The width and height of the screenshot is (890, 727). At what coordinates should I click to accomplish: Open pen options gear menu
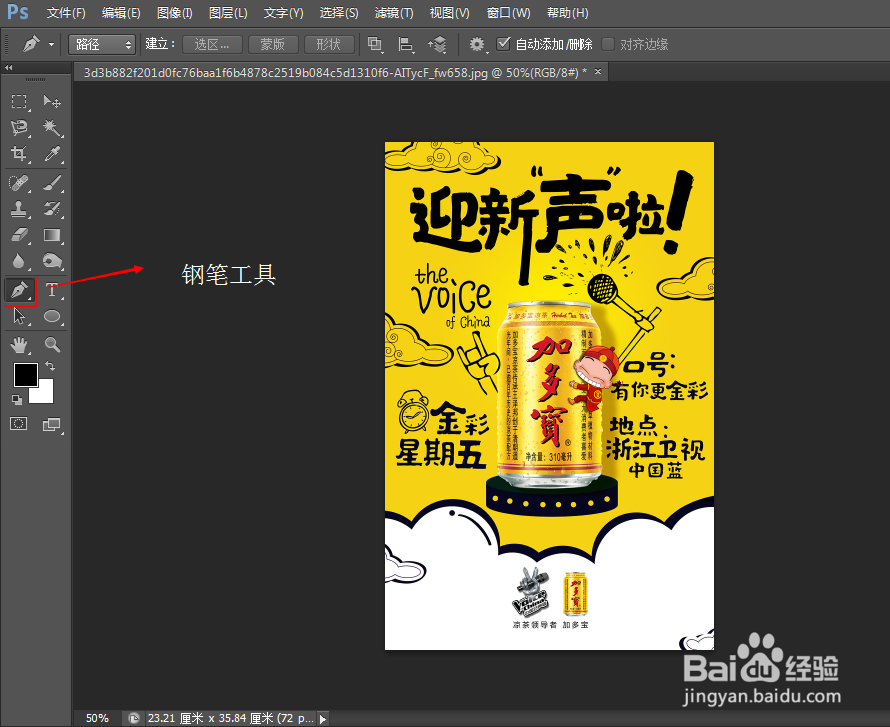point(477,44)
